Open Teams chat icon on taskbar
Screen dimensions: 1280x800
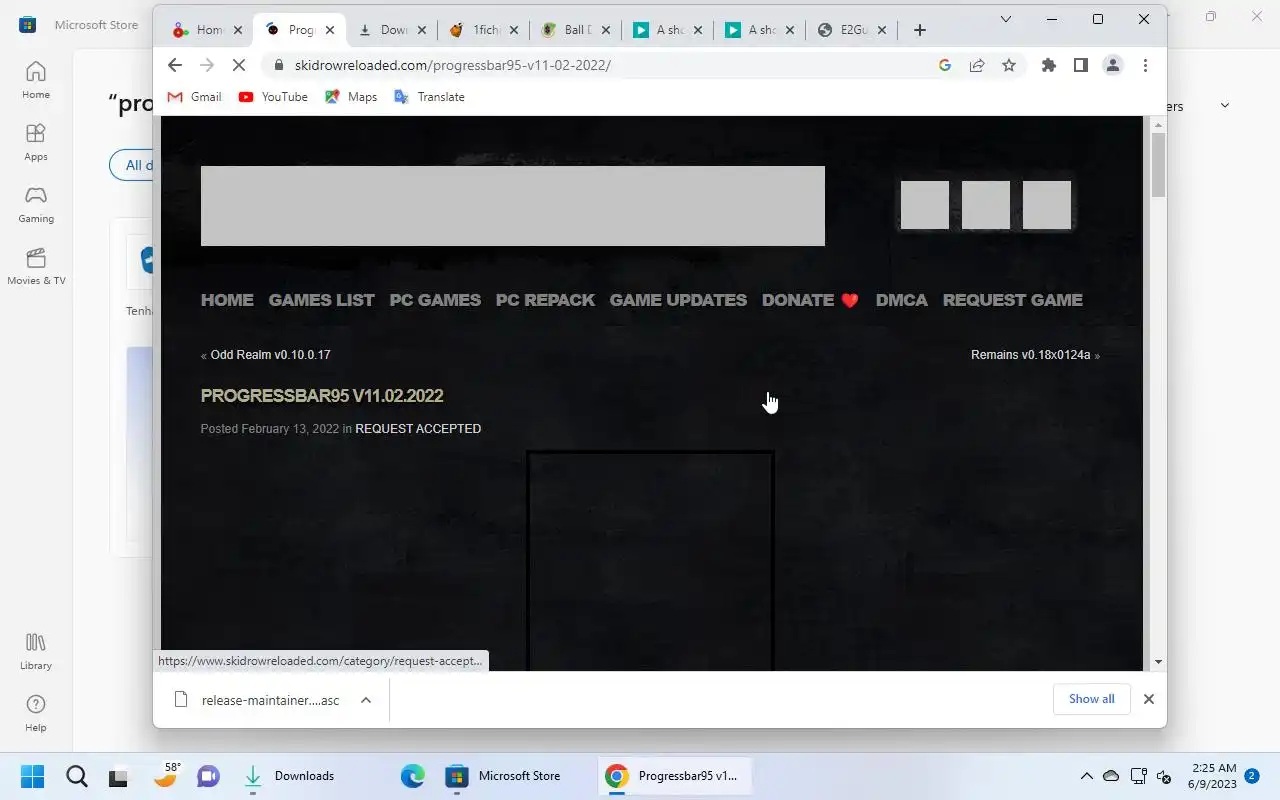[208, 776]
